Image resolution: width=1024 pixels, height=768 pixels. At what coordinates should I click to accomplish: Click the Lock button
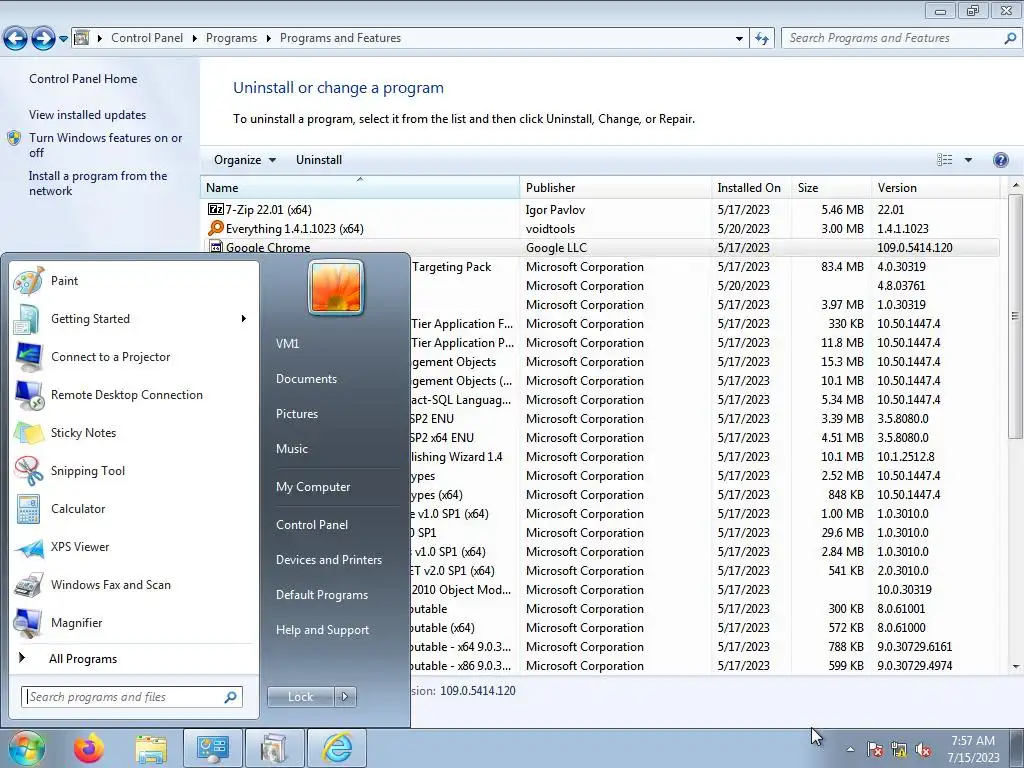point(300,697)
